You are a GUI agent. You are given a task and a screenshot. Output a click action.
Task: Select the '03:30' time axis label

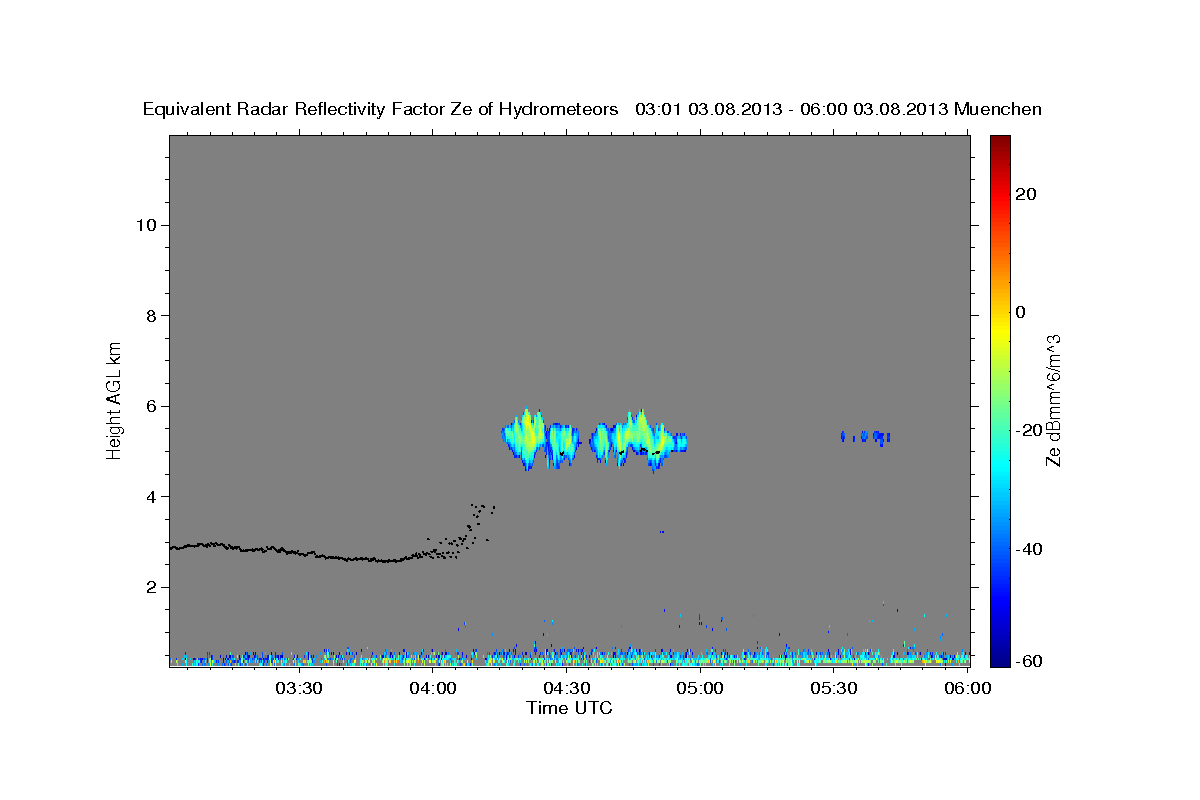tap(298, 688)
